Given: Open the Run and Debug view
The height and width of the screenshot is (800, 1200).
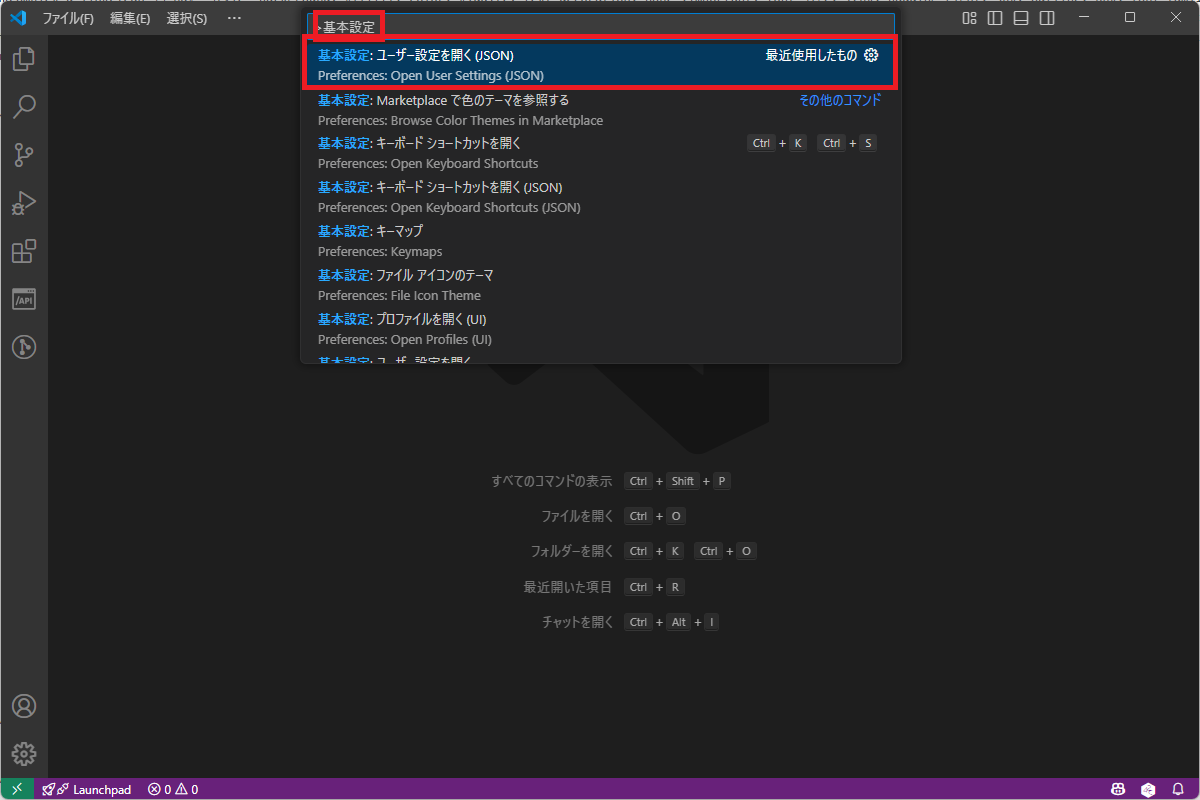Looking at the screenshot, I should tap(23, 203).
